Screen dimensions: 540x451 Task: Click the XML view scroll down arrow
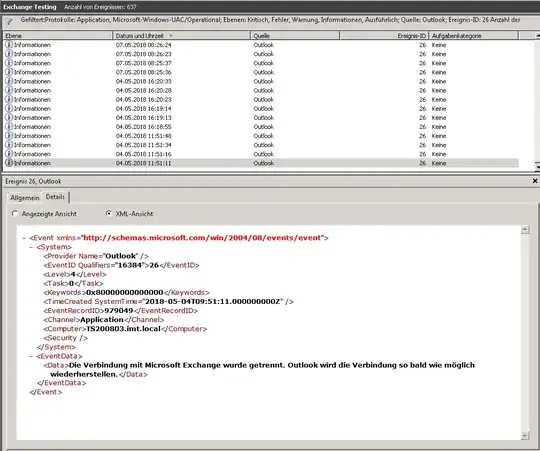pos(525,436)
